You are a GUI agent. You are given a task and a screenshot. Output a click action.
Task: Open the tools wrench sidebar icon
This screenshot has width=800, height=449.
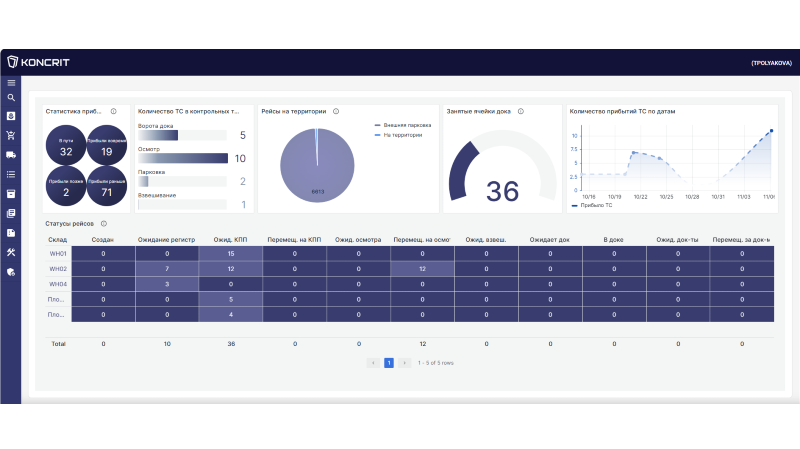11,252
